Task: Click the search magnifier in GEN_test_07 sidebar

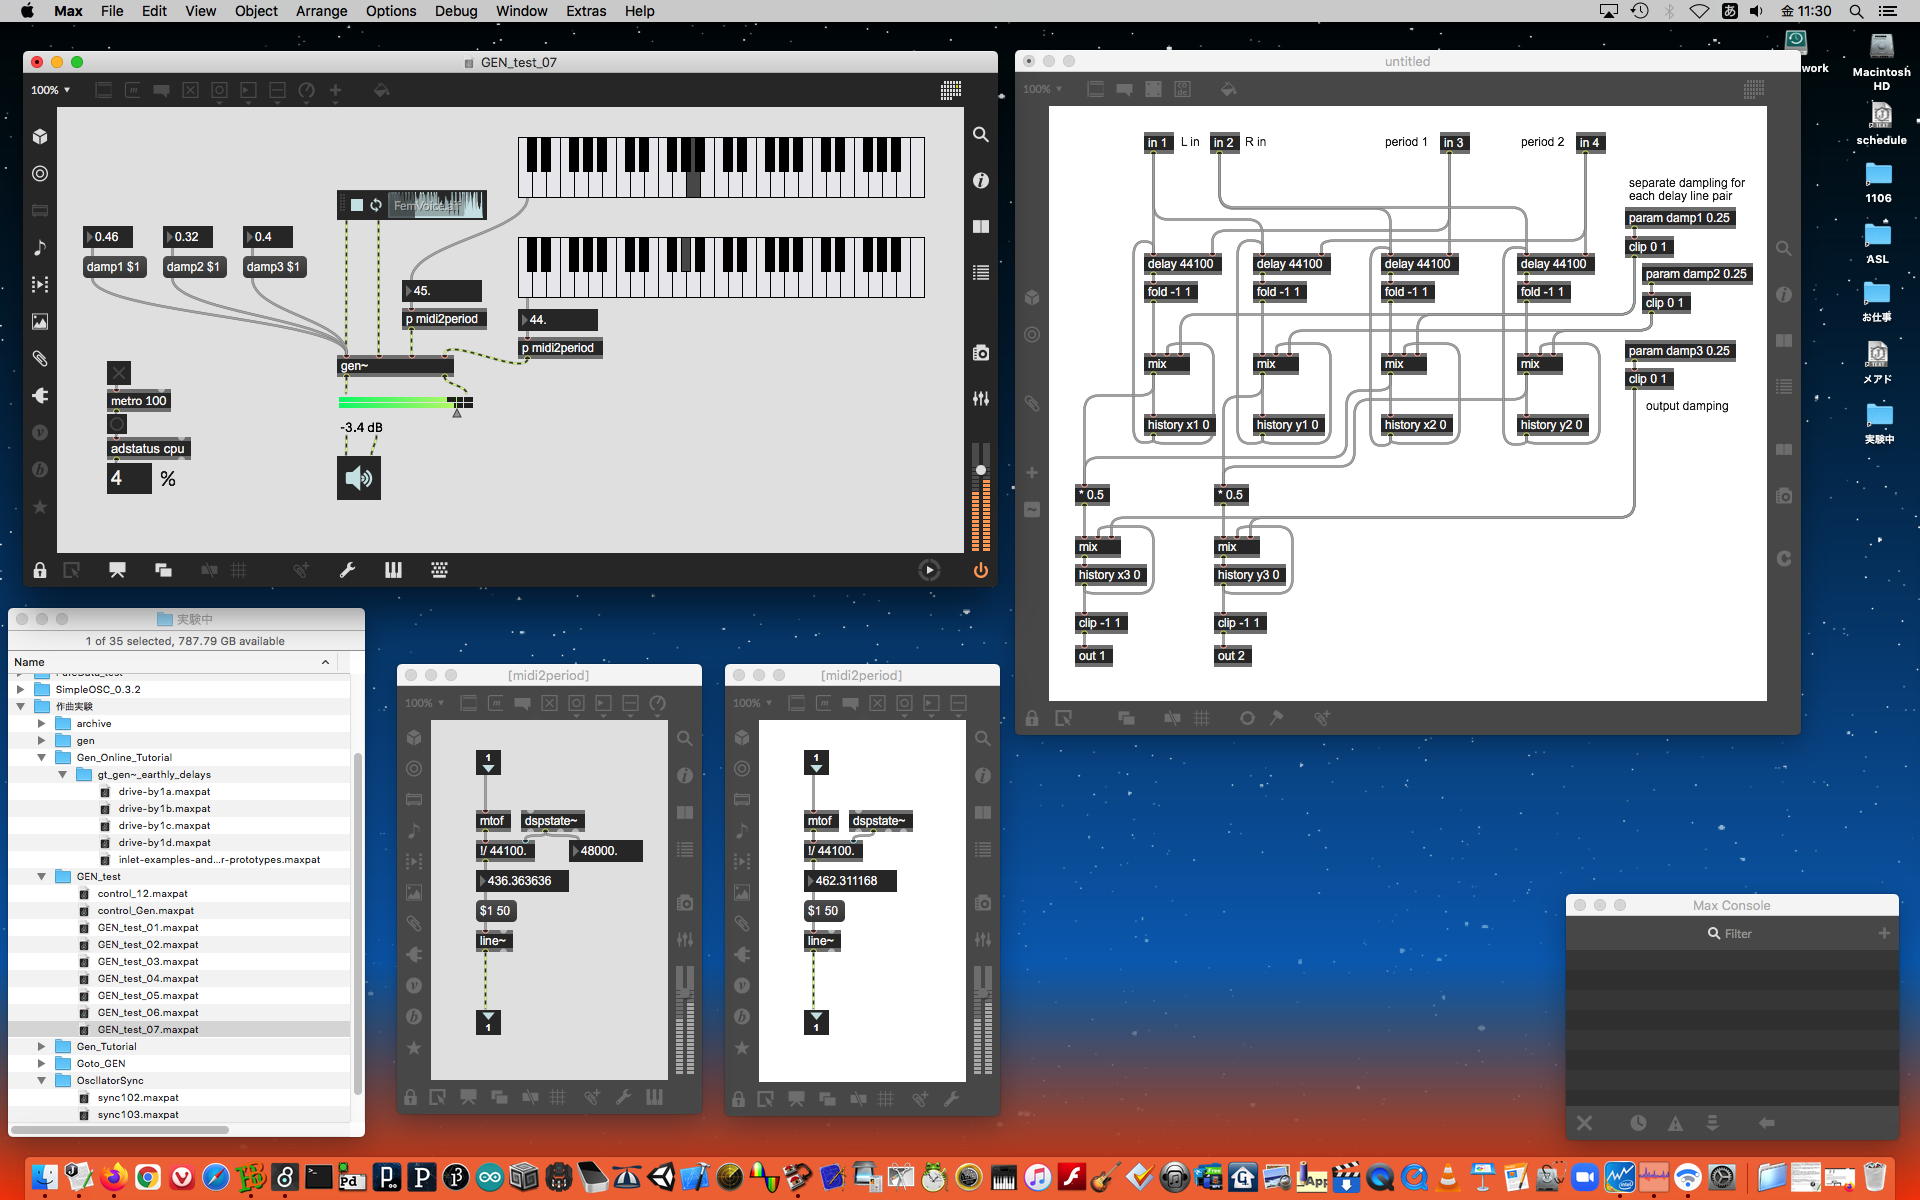Action: pyautogui.click(x=981, y=134)
